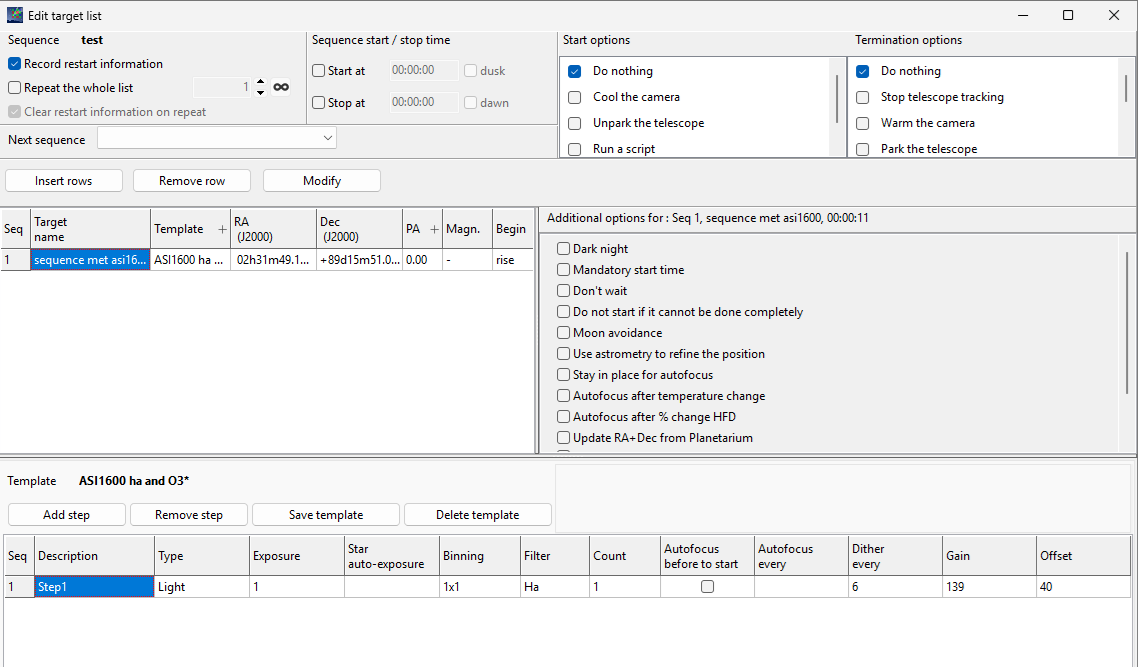
Task: Click the Start options list scrollbar
Action: (837, 99)
